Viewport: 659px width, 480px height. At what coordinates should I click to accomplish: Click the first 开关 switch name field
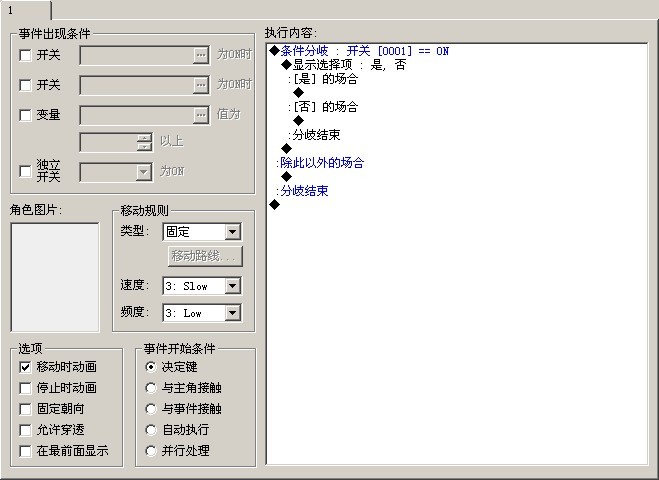point(137,55)
